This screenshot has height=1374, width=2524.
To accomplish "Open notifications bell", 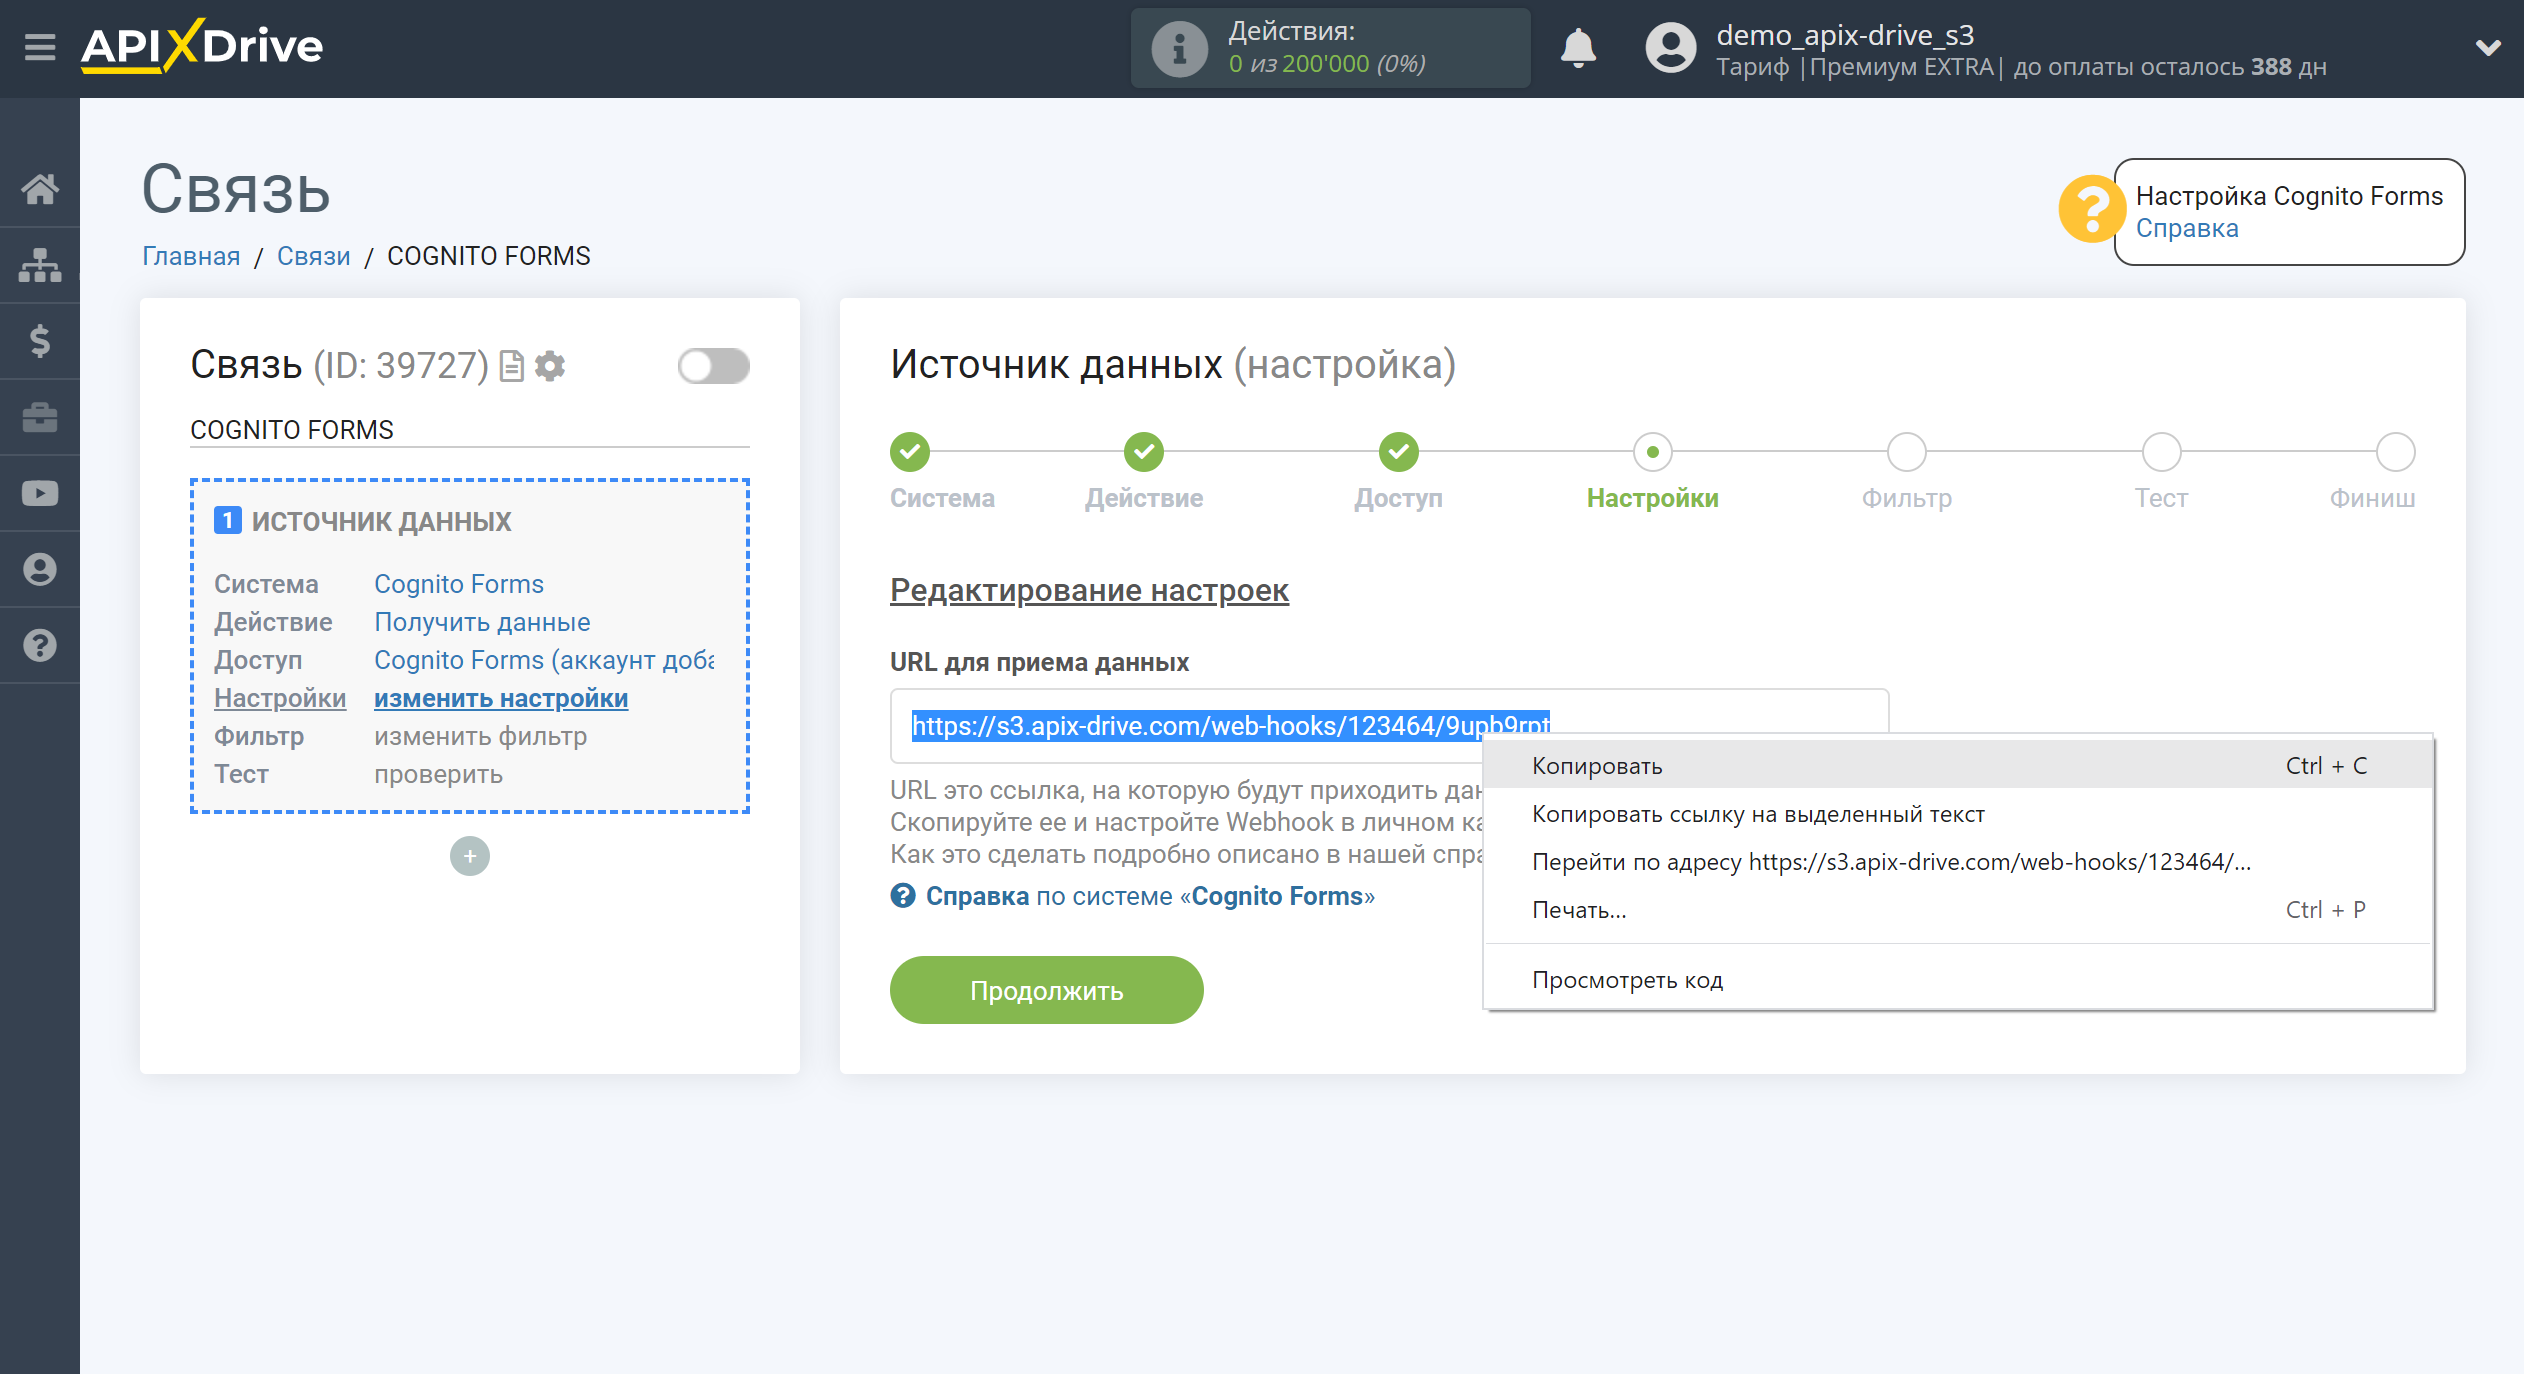I will click(1578, 48).
